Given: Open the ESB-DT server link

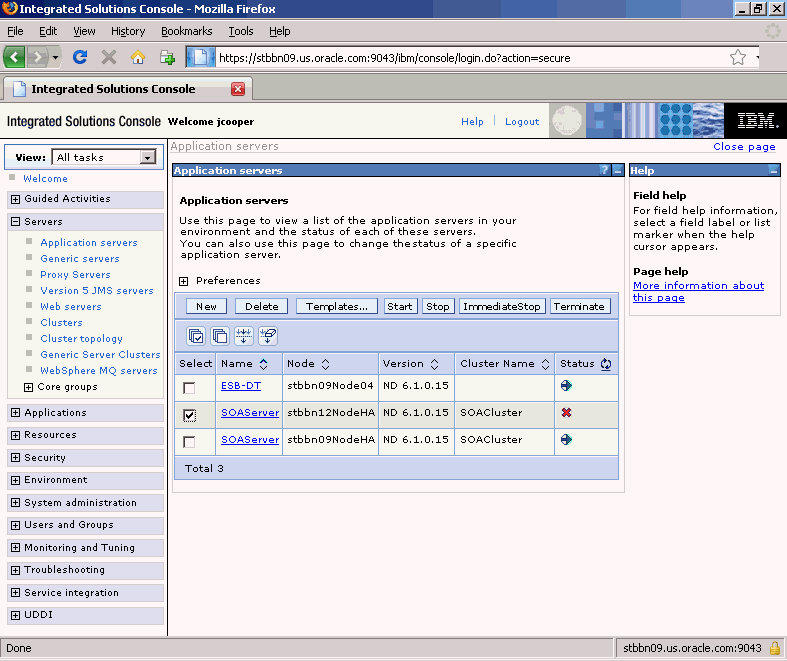Looking at the screenshot, I should (x=241, y=385).
